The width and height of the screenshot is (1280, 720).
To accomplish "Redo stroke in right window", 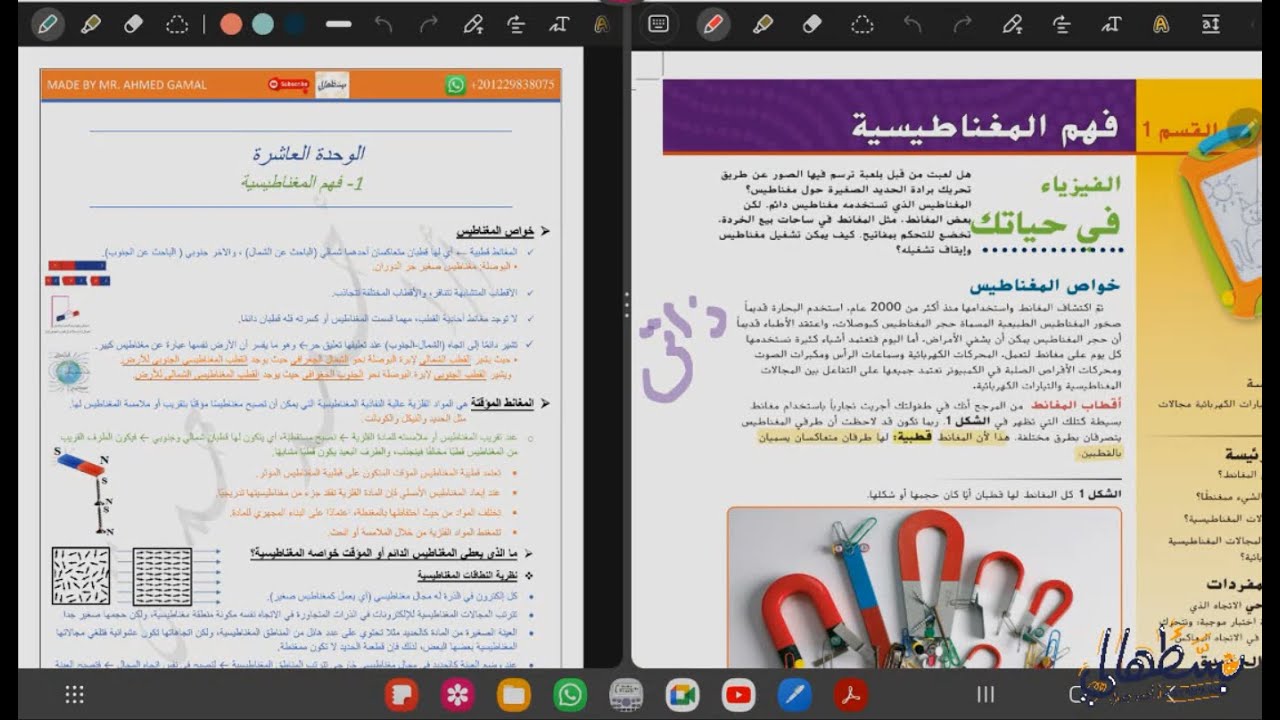I will (x=962, y=24).
